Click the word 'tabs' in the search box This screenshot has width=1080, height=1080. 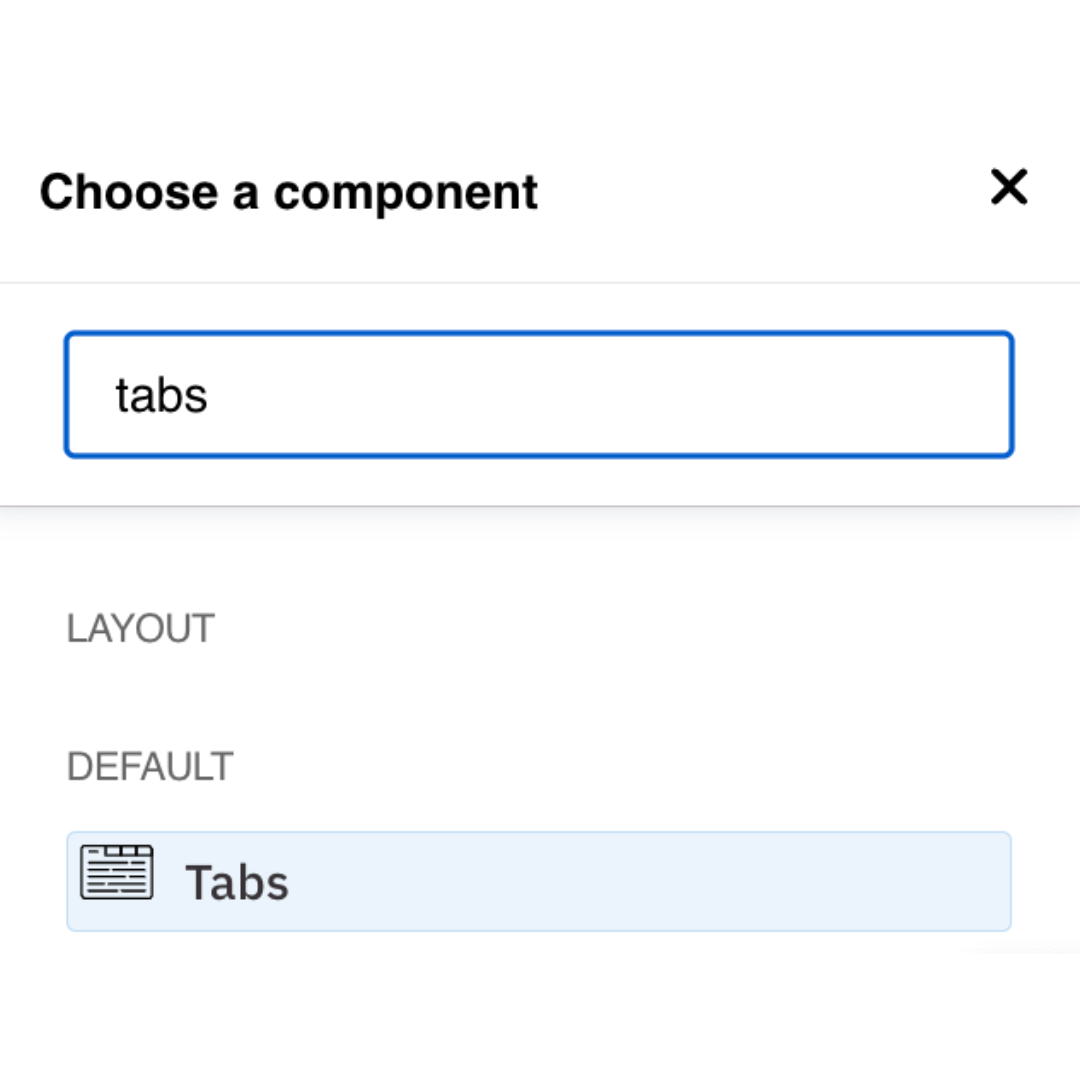(x=161, y=396)
